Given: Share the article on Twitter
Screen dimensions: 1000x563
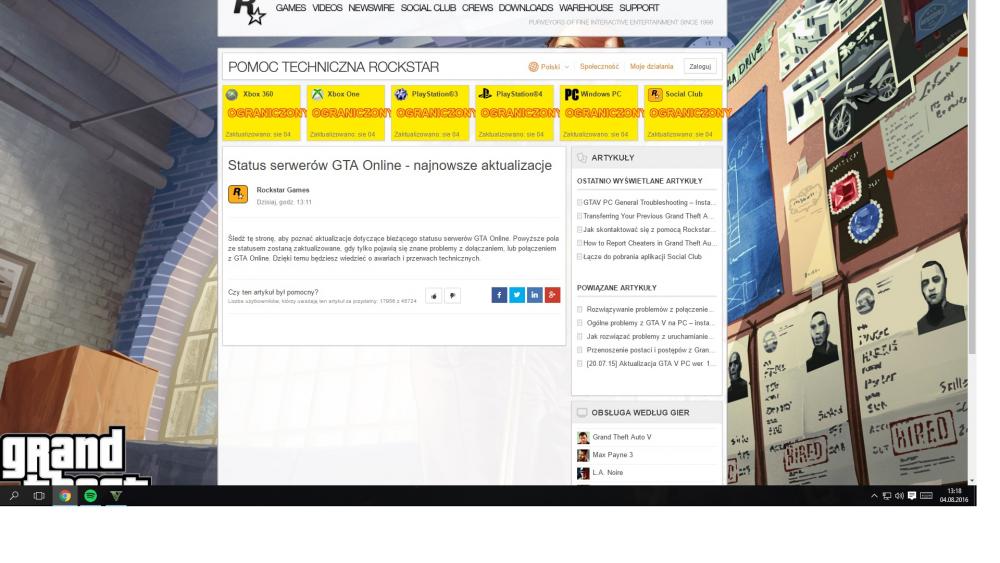Looking at the screenshot, I should click(x=517, y=295).
